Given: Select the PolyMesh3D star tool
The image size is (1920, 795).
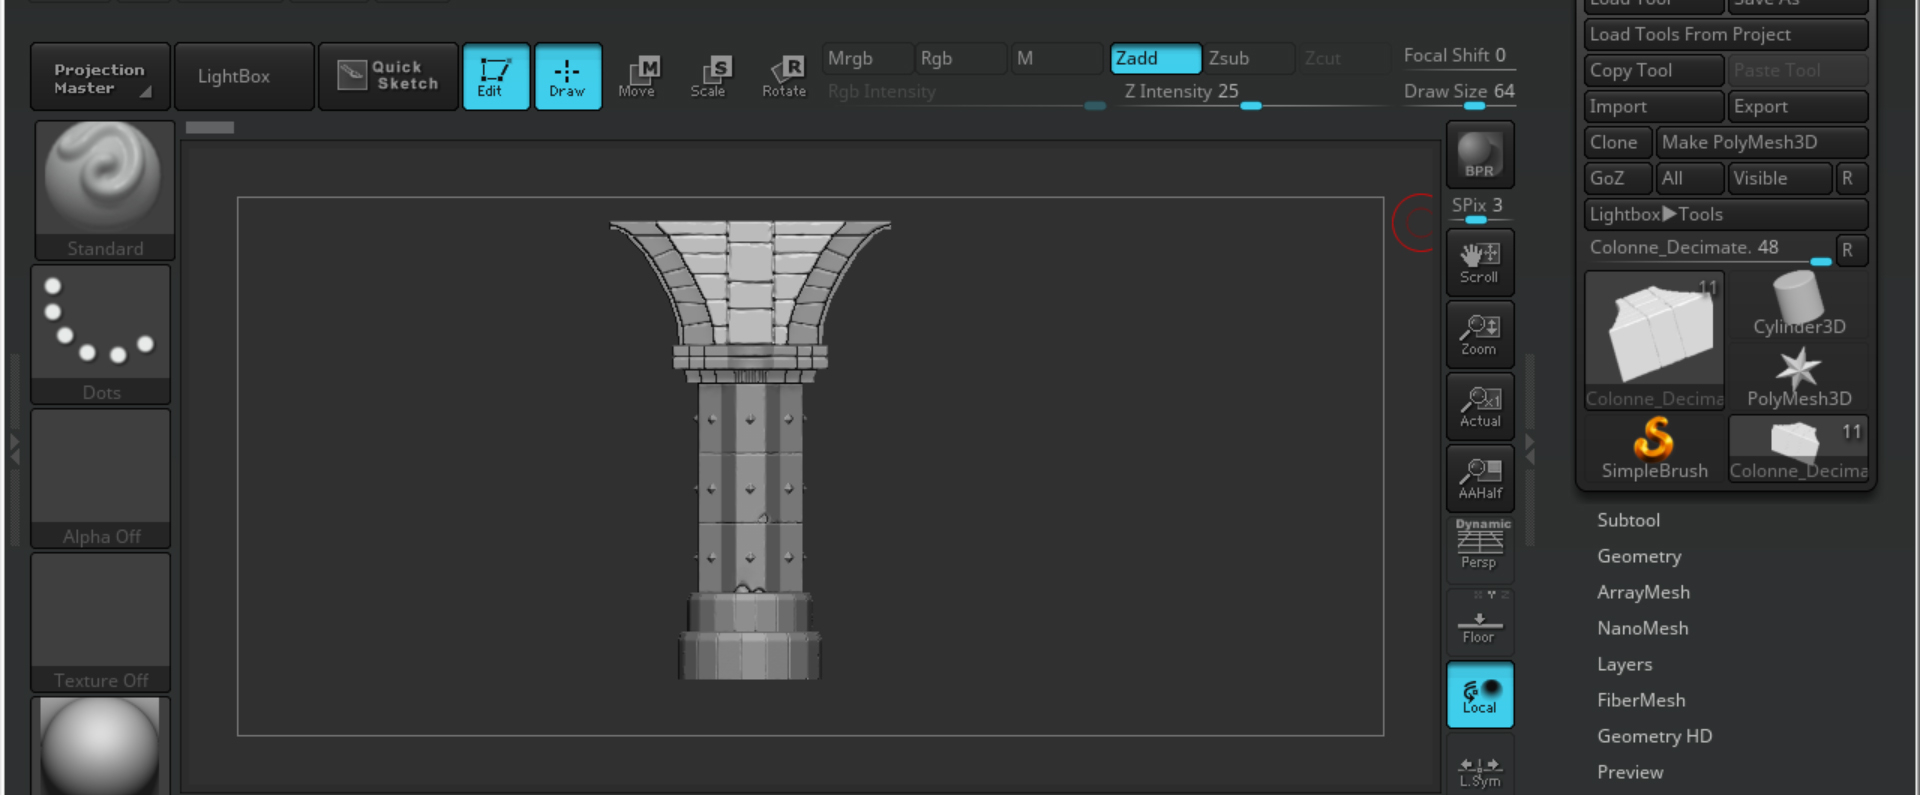Looking at the screenshot, I should tap(1799, 376).
